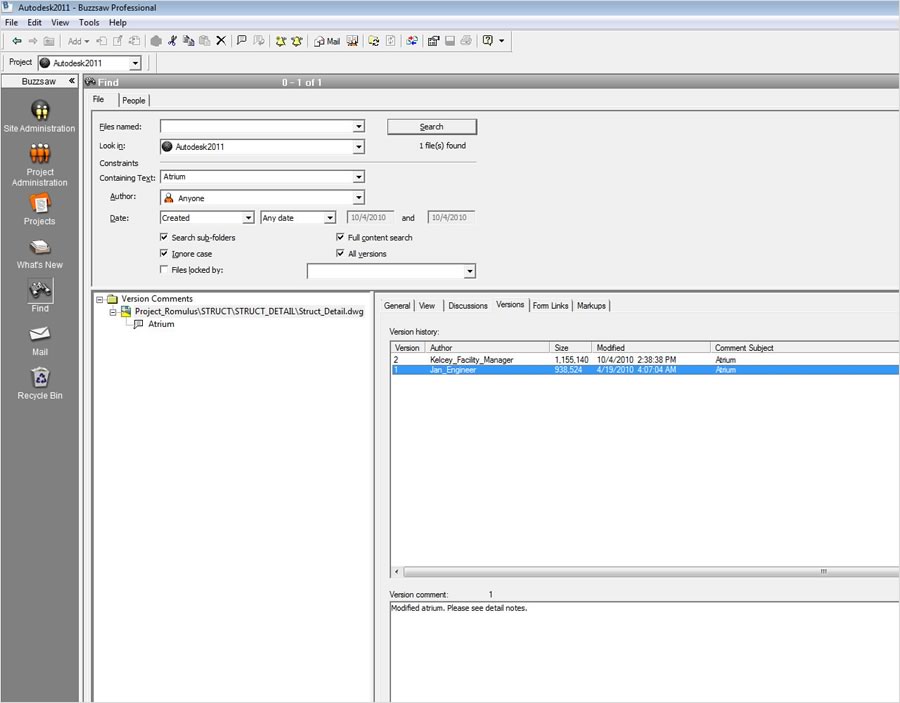Toggle the Full content search checkbox
The width and height of the screenshot is (900, 703).
pos(340,237)
